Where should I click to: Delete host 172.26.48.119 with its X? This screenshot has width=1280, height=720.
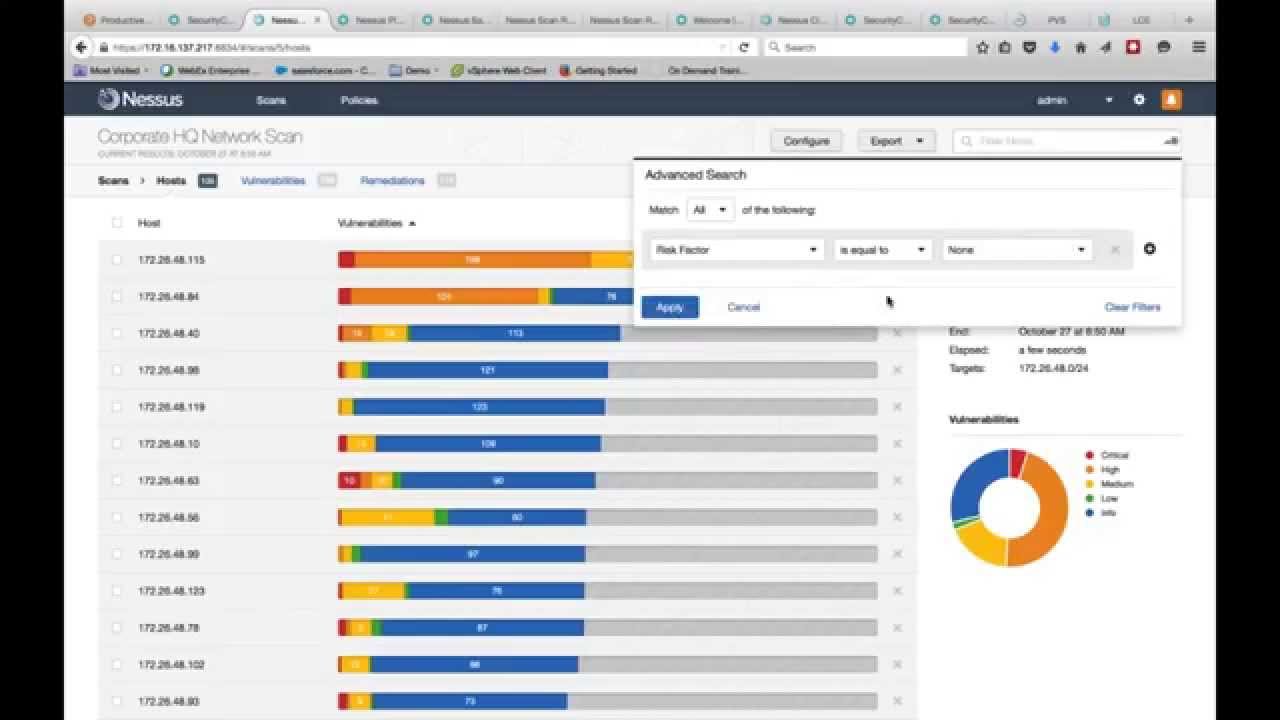[897, 407]
